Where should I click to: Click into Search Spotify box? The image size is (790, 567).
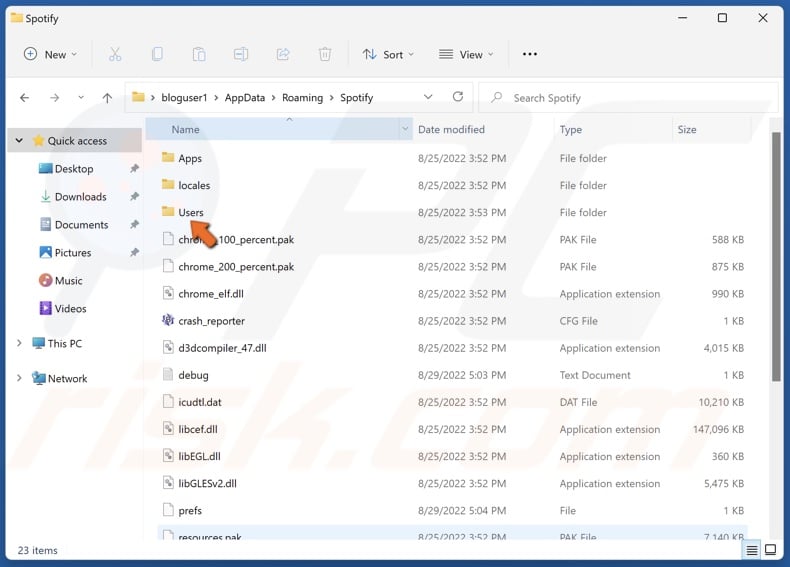pyautogui.click(x=628, y=98)
